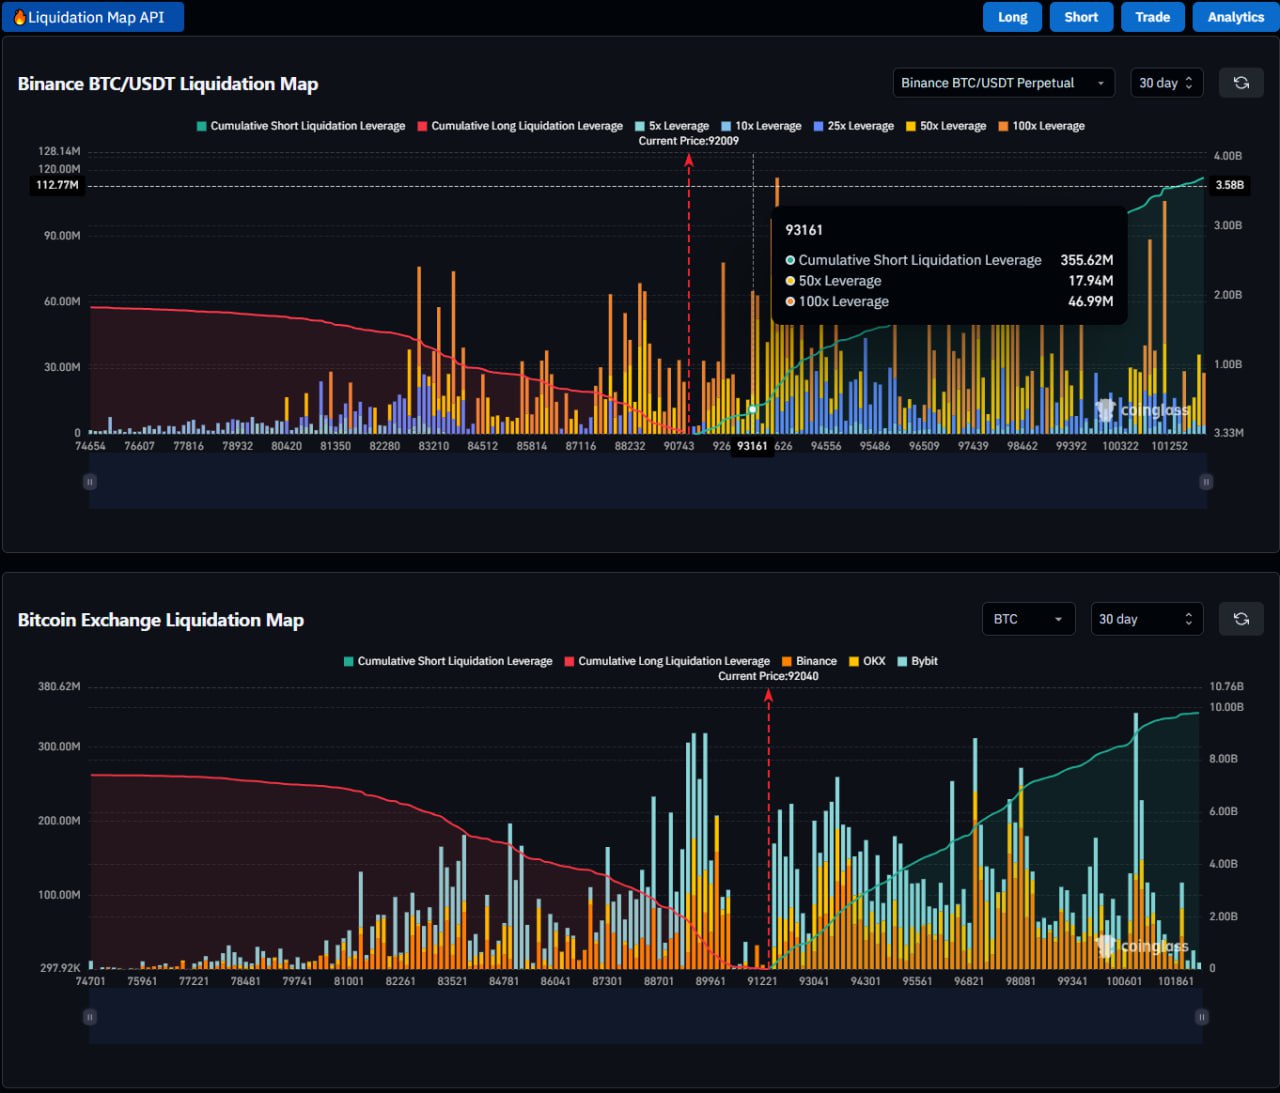The width and height of the screenshot is (1280, 1093).
Task: Toggle Binance series in exchange map legend
Action: pos(809,661)
